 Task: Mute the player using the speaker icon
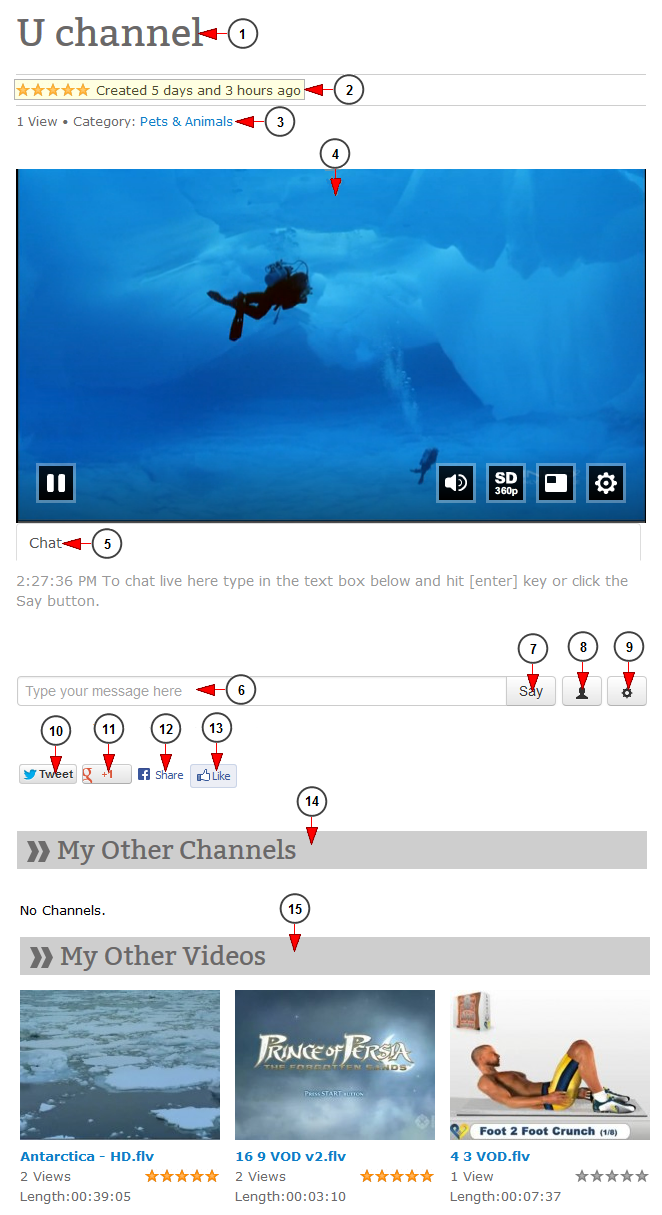click(456, 483)
